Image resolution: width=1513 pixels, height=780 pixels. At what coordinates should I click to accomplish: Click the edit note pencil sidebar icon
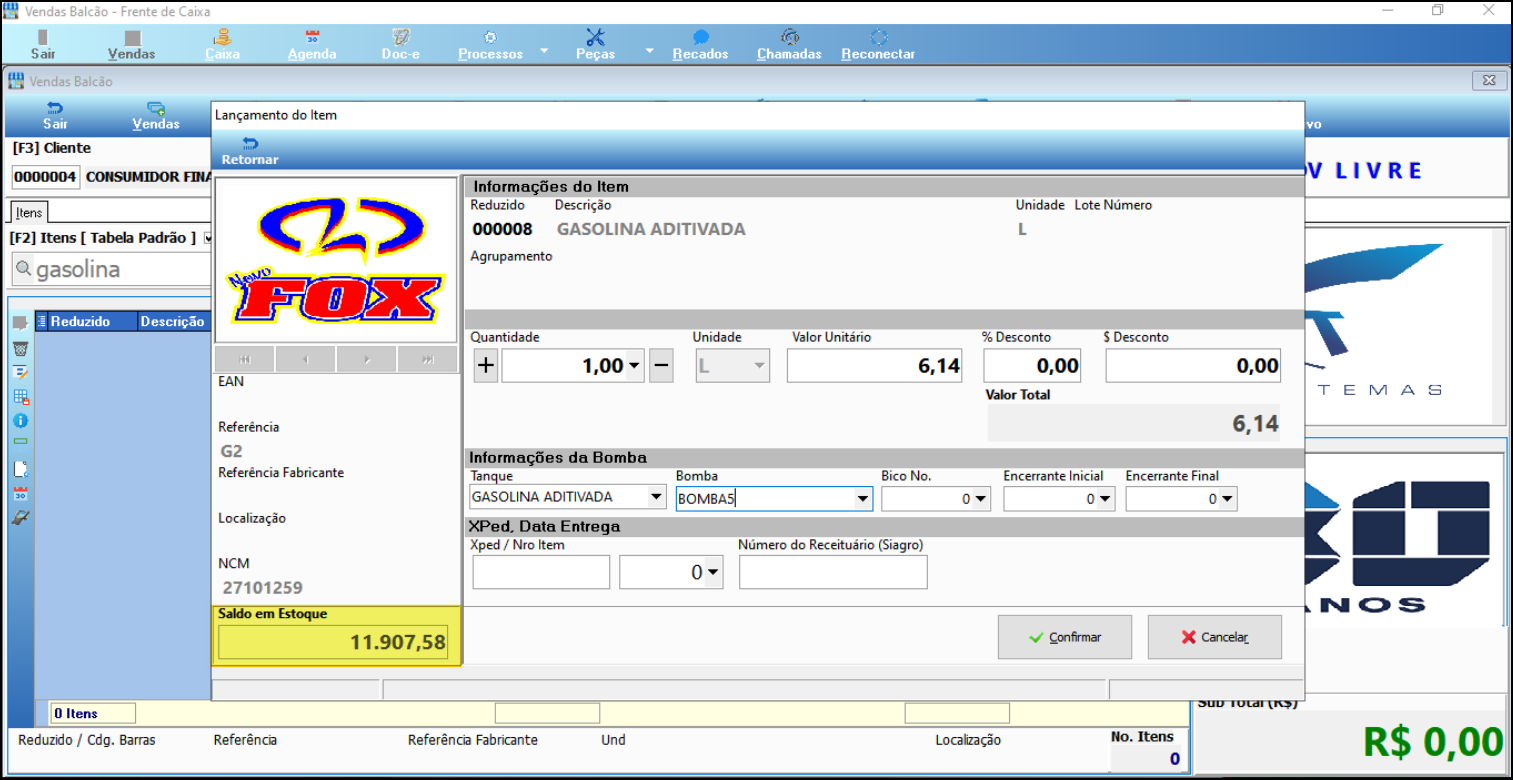pos(20,372)
